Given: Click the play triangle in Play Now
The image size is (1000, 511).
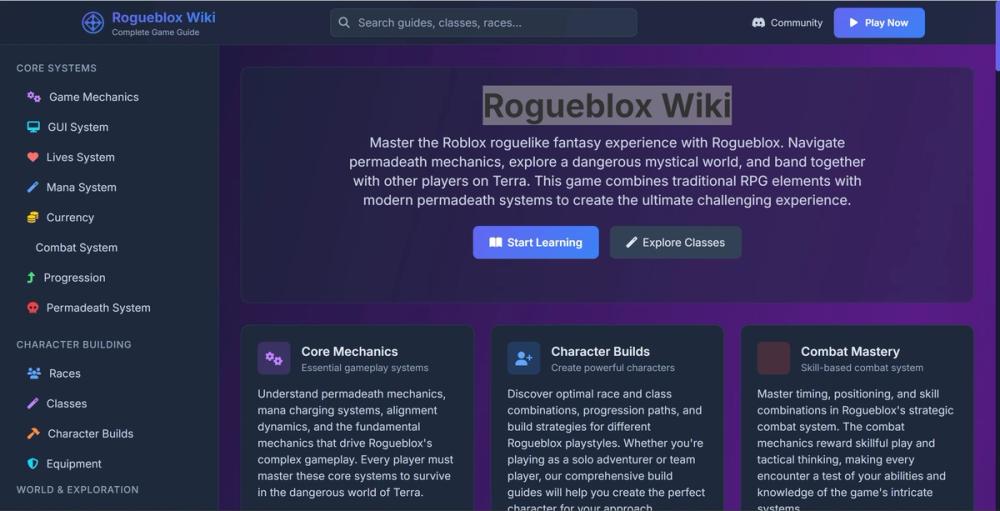Looking at the screenshot, I should pyautogui.click(x=853, y=23).
